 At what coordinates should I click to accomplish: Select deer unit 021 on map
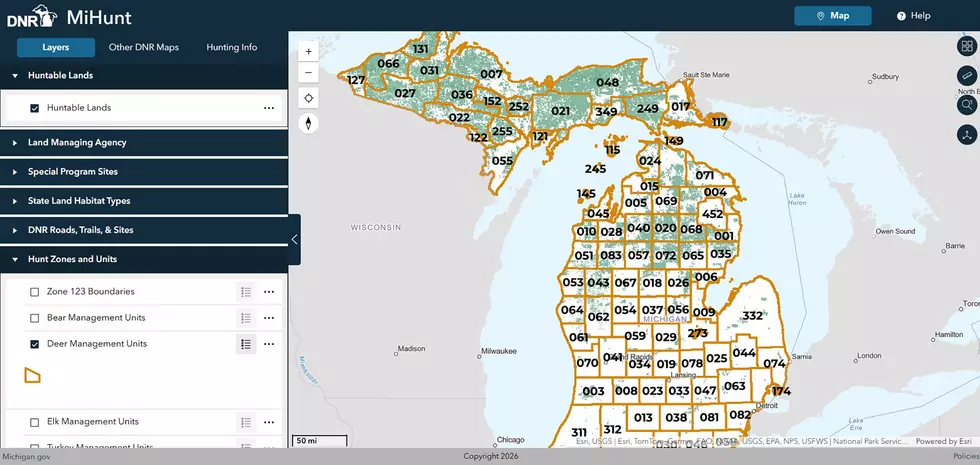tap(561, 111)
